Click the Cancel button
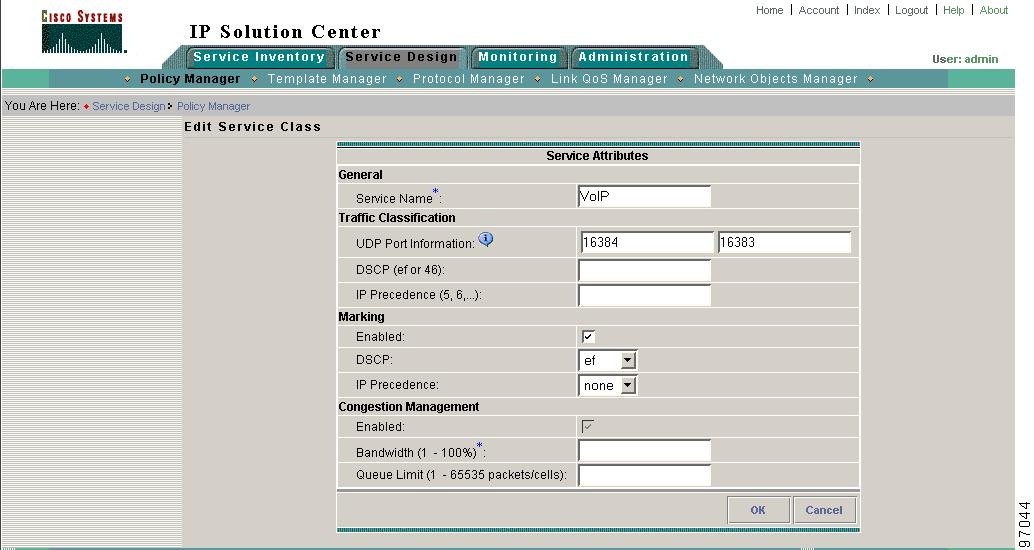 pos(824,510)
